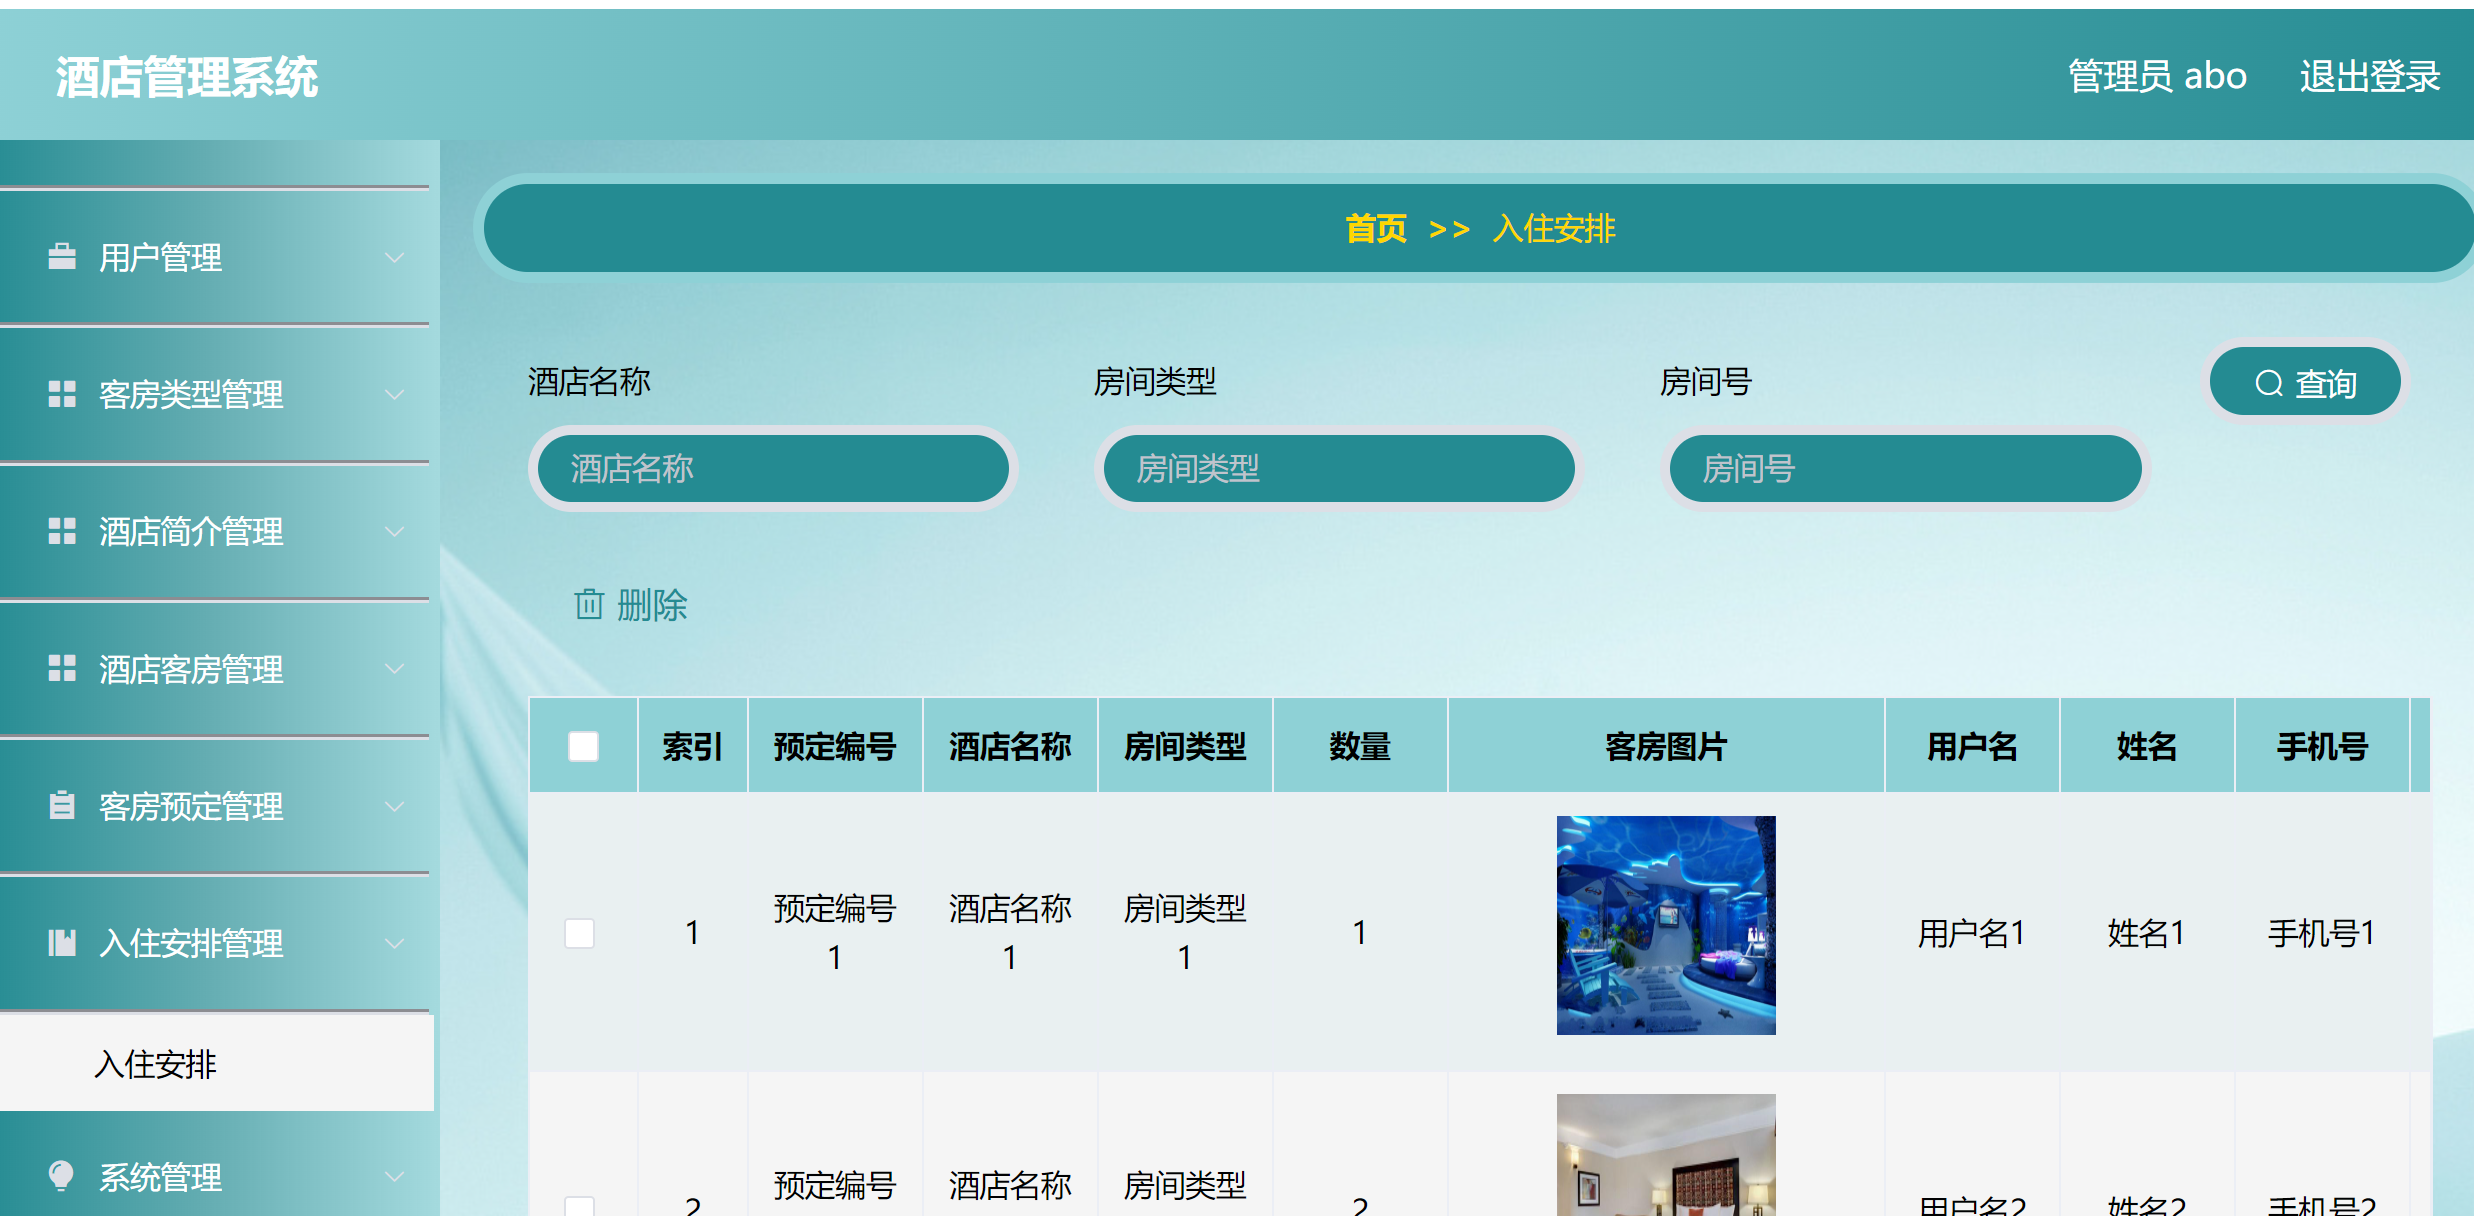Click the grid icon beside 酒店简介管理
This screenshot has height=1216, width=2474.
62,531
